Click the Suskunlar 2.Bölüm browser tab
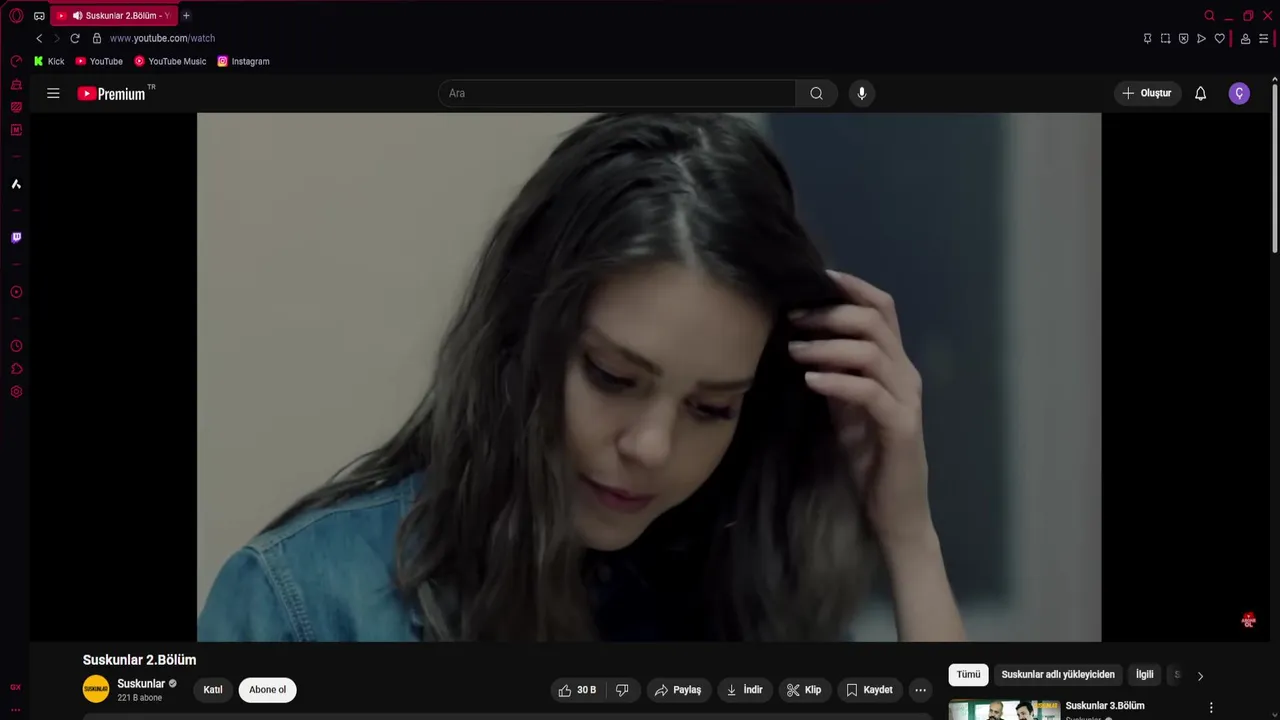Screen dimensions: 1280x720 112,16
